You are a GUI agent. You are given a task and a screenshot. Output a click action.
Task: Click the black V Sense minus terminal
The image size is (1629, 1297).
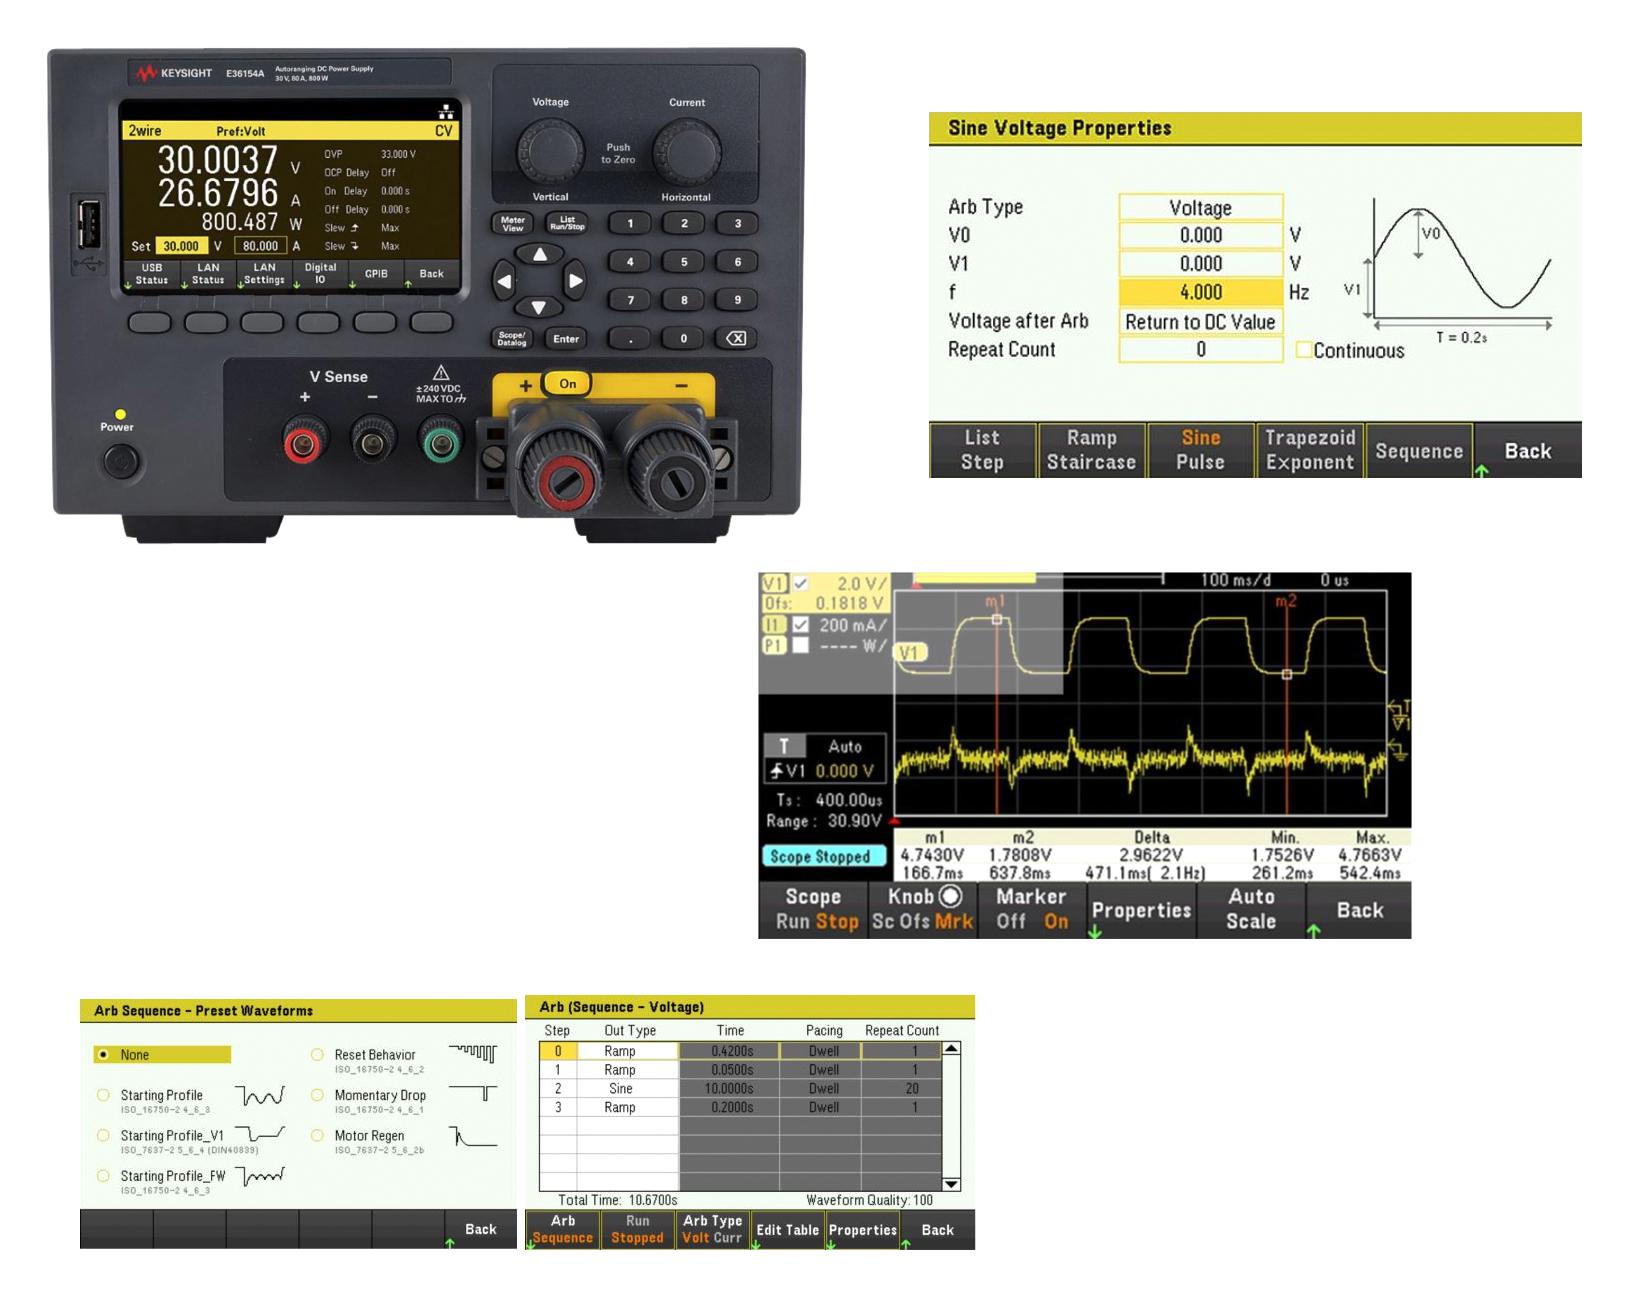pos(372,441)
